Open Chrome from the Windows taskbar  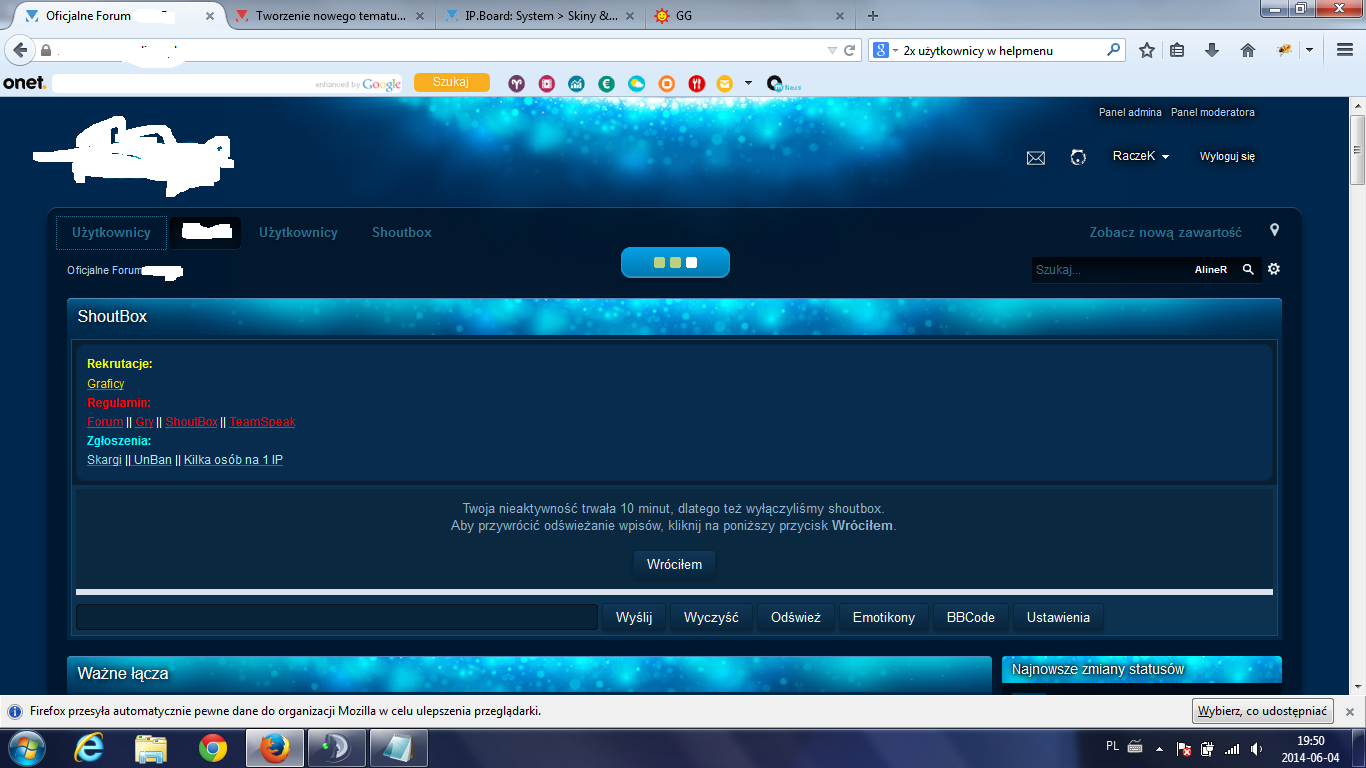[212, 747]
